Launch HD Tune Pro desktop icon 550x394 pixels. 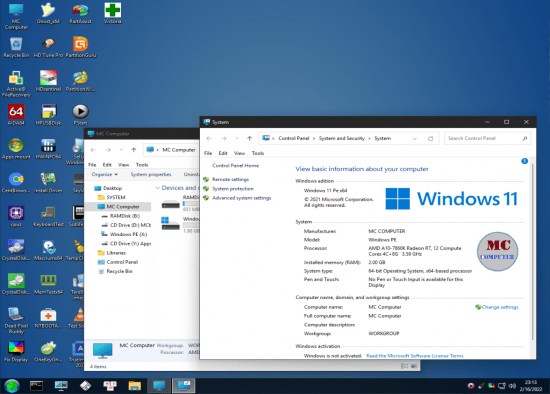pyautogui.click(x=48, y=48)
